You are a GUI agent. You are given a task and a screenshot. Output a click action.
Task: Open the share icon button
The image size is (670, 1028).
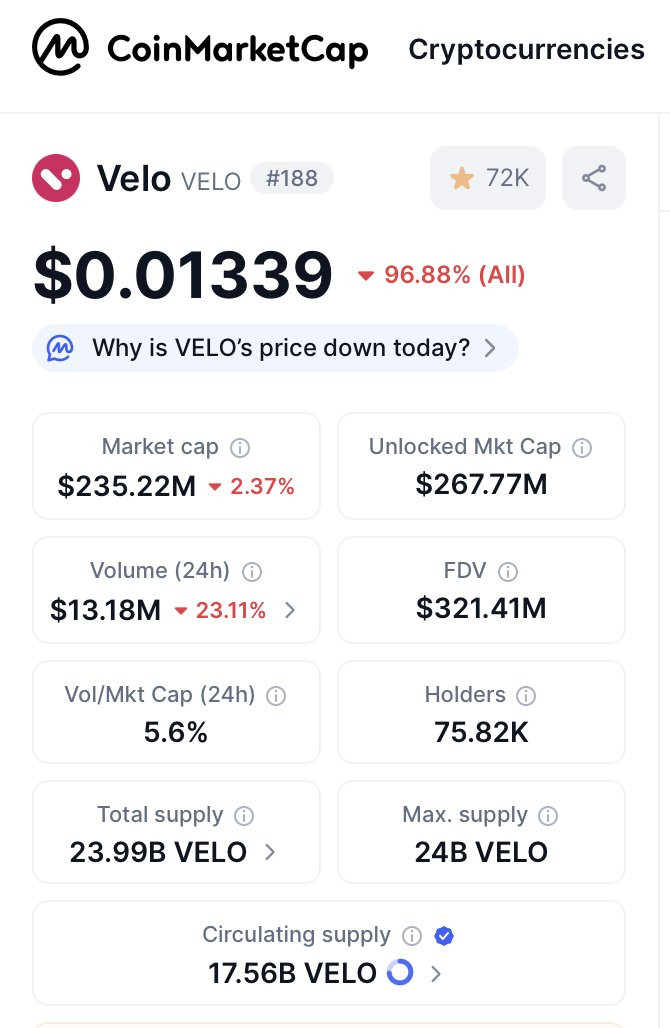[x=594, y=178]
